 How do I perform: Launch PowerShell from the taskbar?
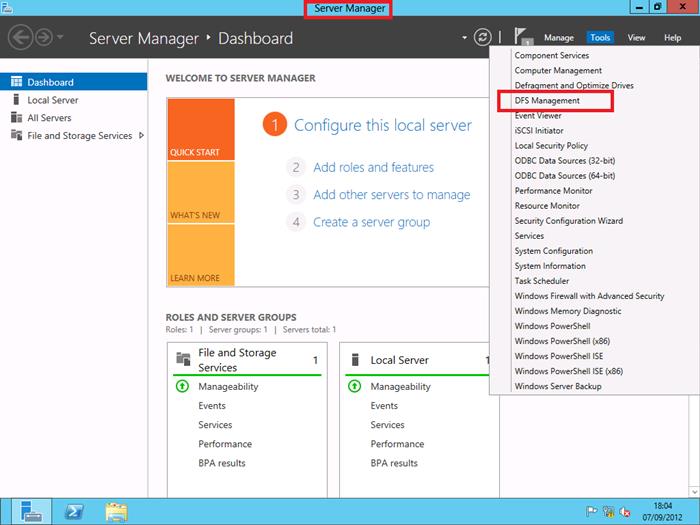tap(74, 512)
